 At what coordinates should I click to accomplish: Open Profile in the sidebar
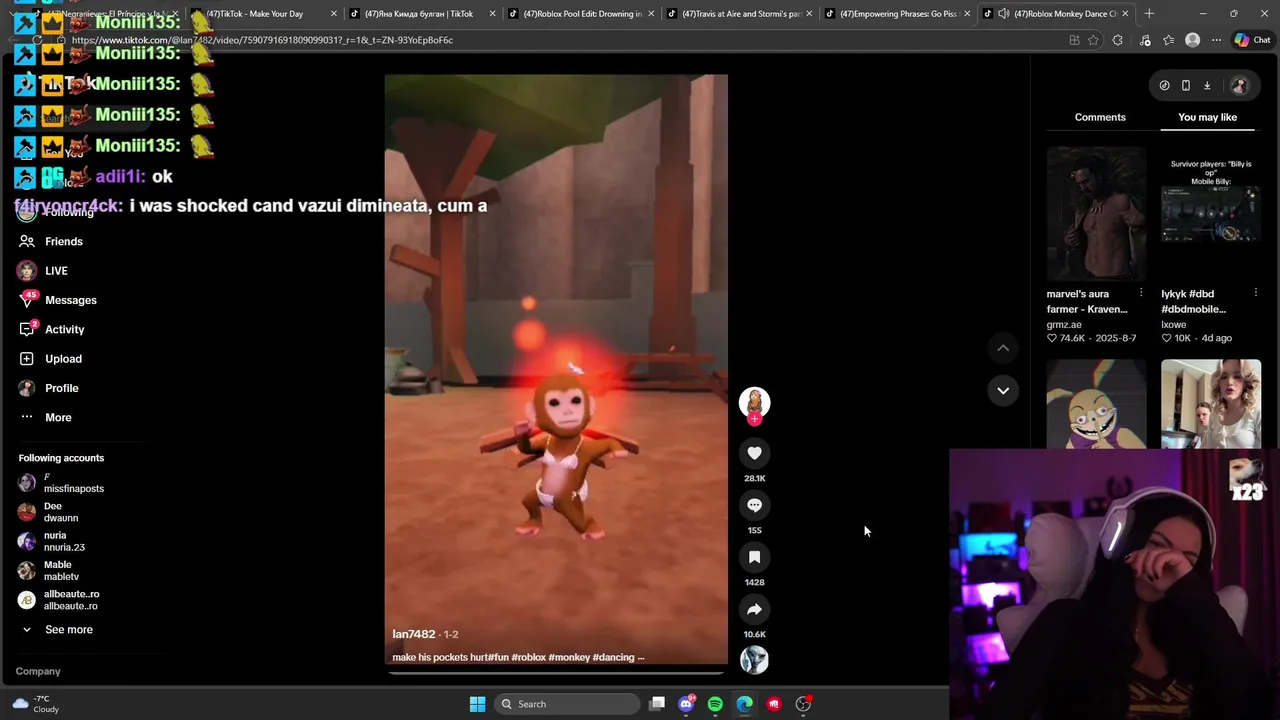61,388
